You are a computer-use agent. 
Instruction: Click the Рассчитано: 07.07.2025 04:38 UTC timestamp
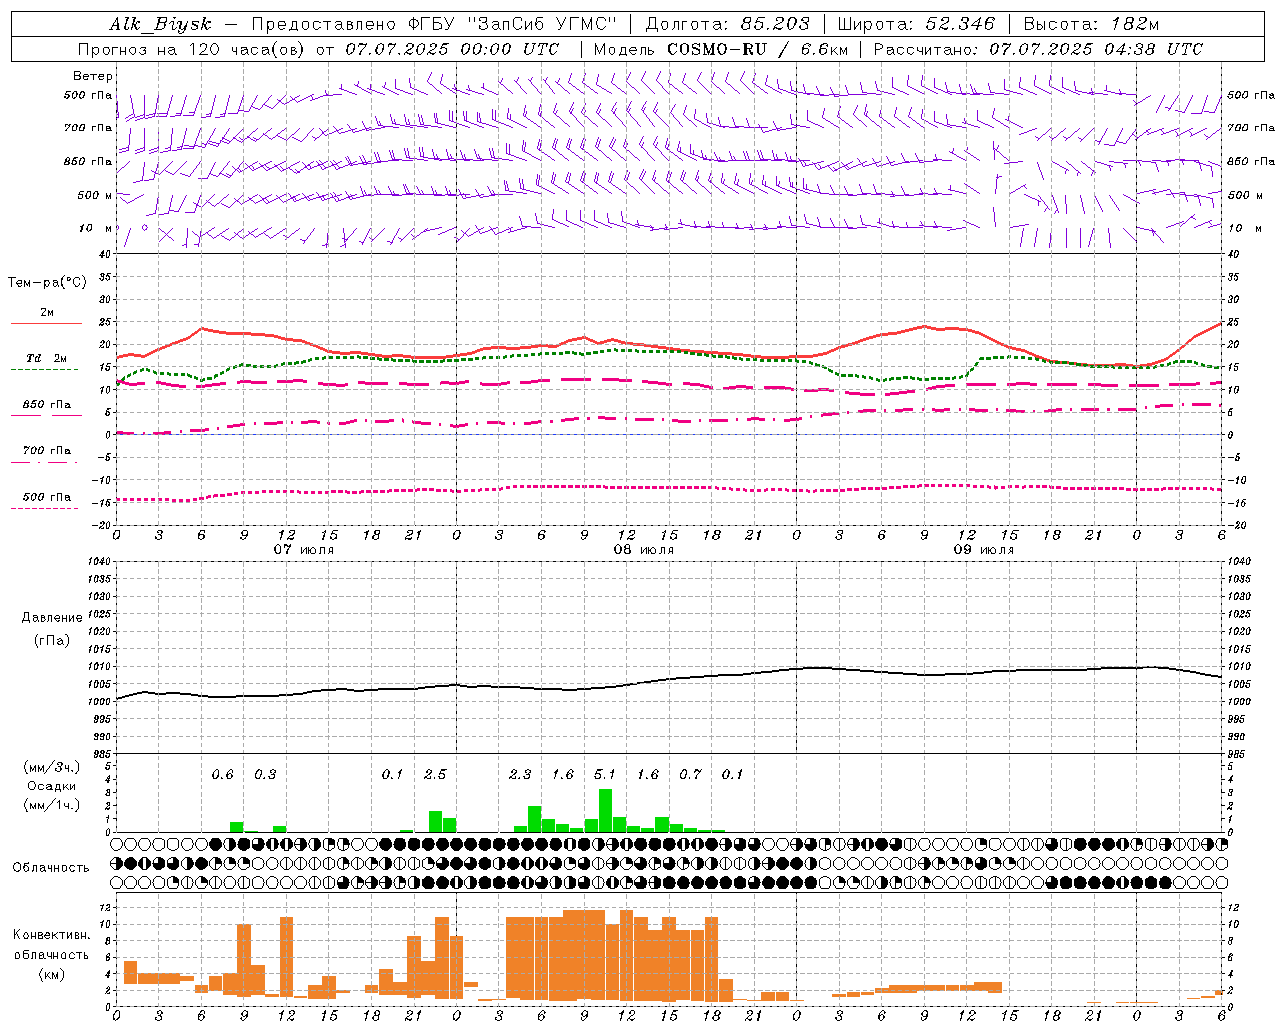point(1038,49)
